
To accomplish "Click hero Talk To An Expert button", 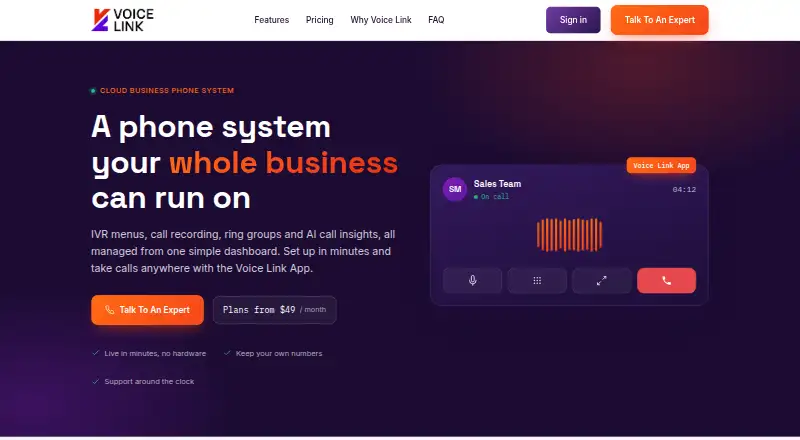I will (x=147, y=310).
